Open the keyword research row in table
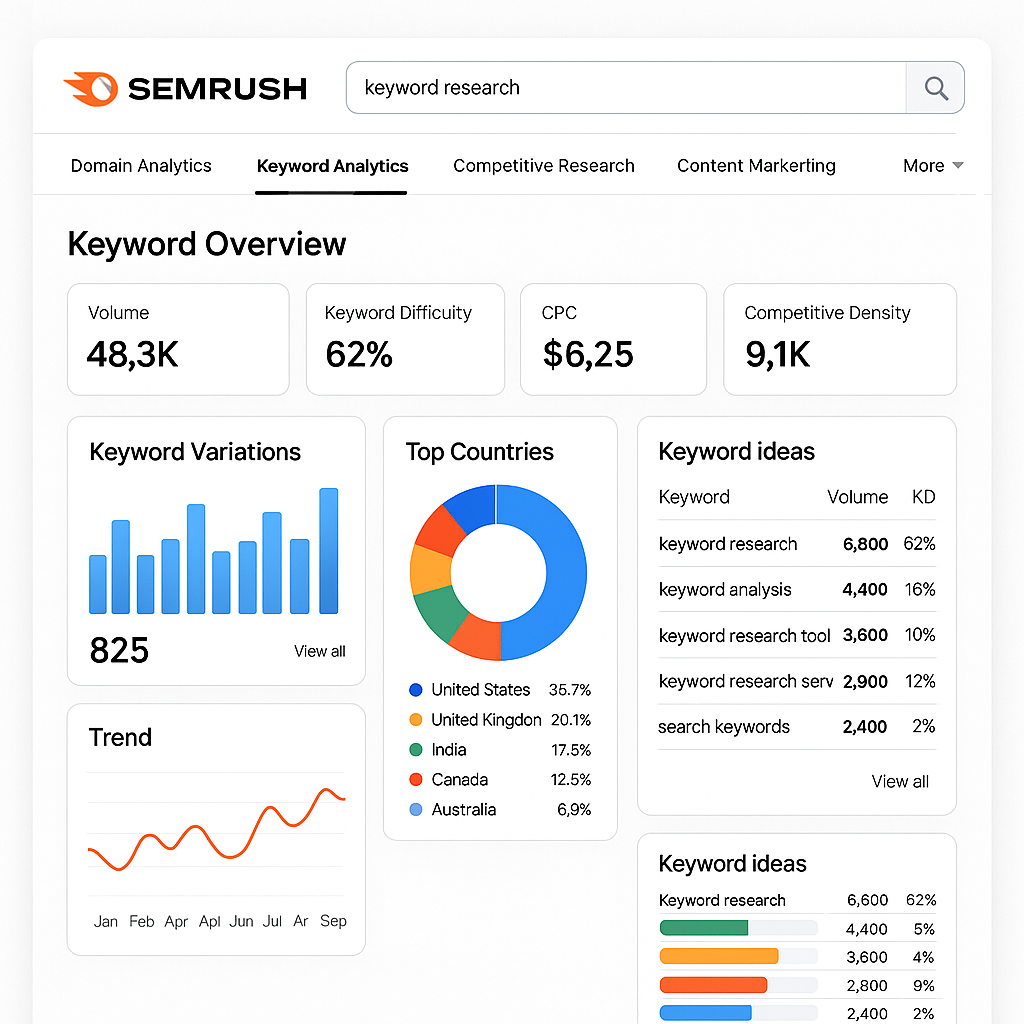The image size is (1024, 1024). coord(797,544)
